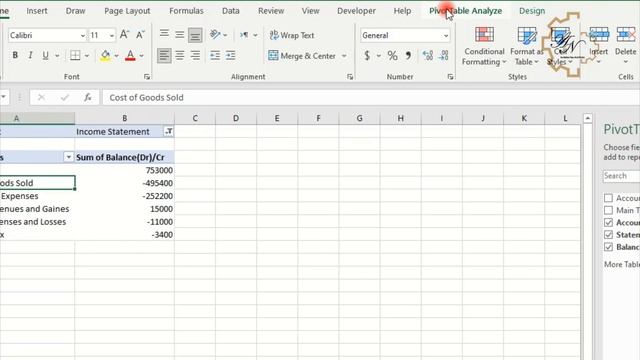Viewport: 640px width, 360px height.
Task: Open fill color dropdown arrow
Action: point(116,56)
